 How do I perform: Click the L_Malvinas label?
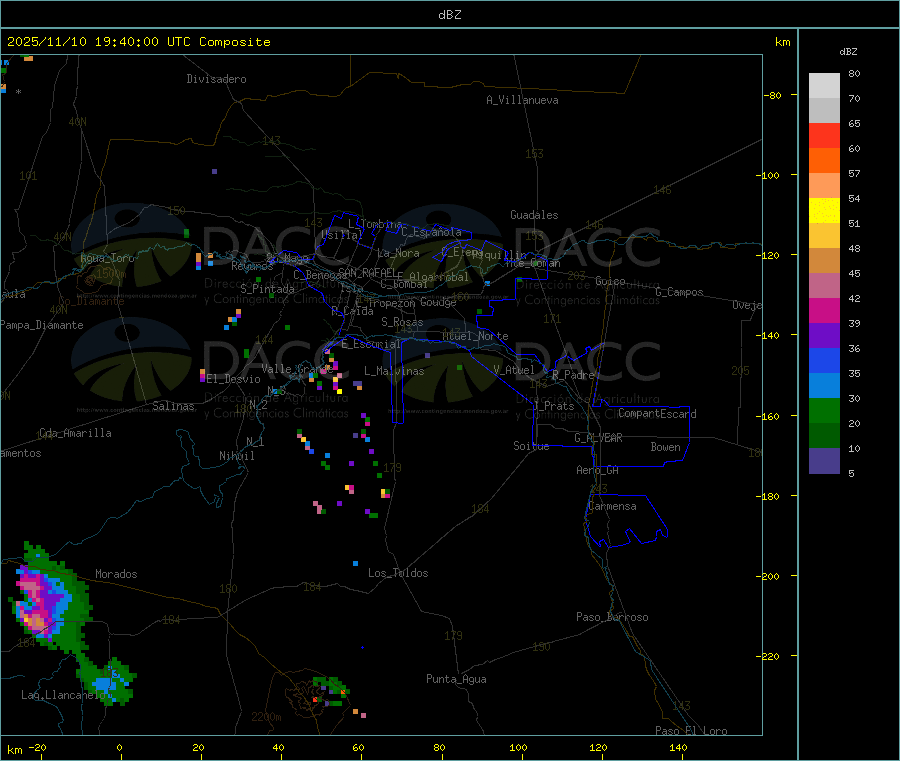394,371
